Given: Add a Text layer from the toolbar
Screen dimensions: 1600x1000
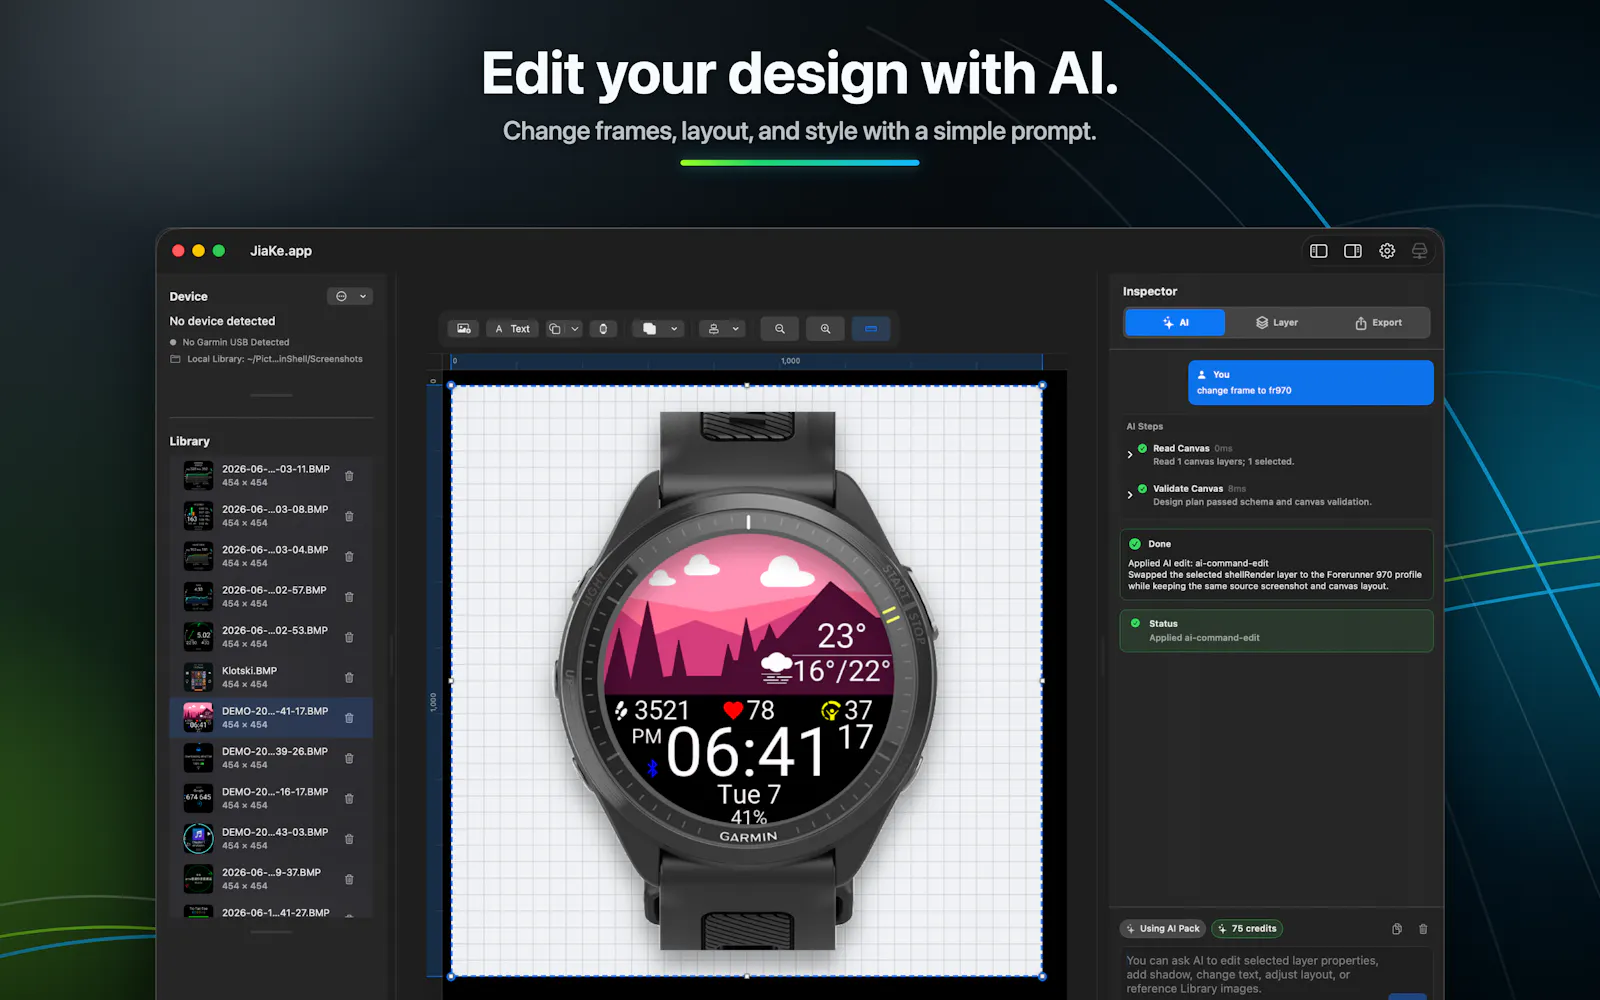Looking at the screenshot, I should 513,329.
